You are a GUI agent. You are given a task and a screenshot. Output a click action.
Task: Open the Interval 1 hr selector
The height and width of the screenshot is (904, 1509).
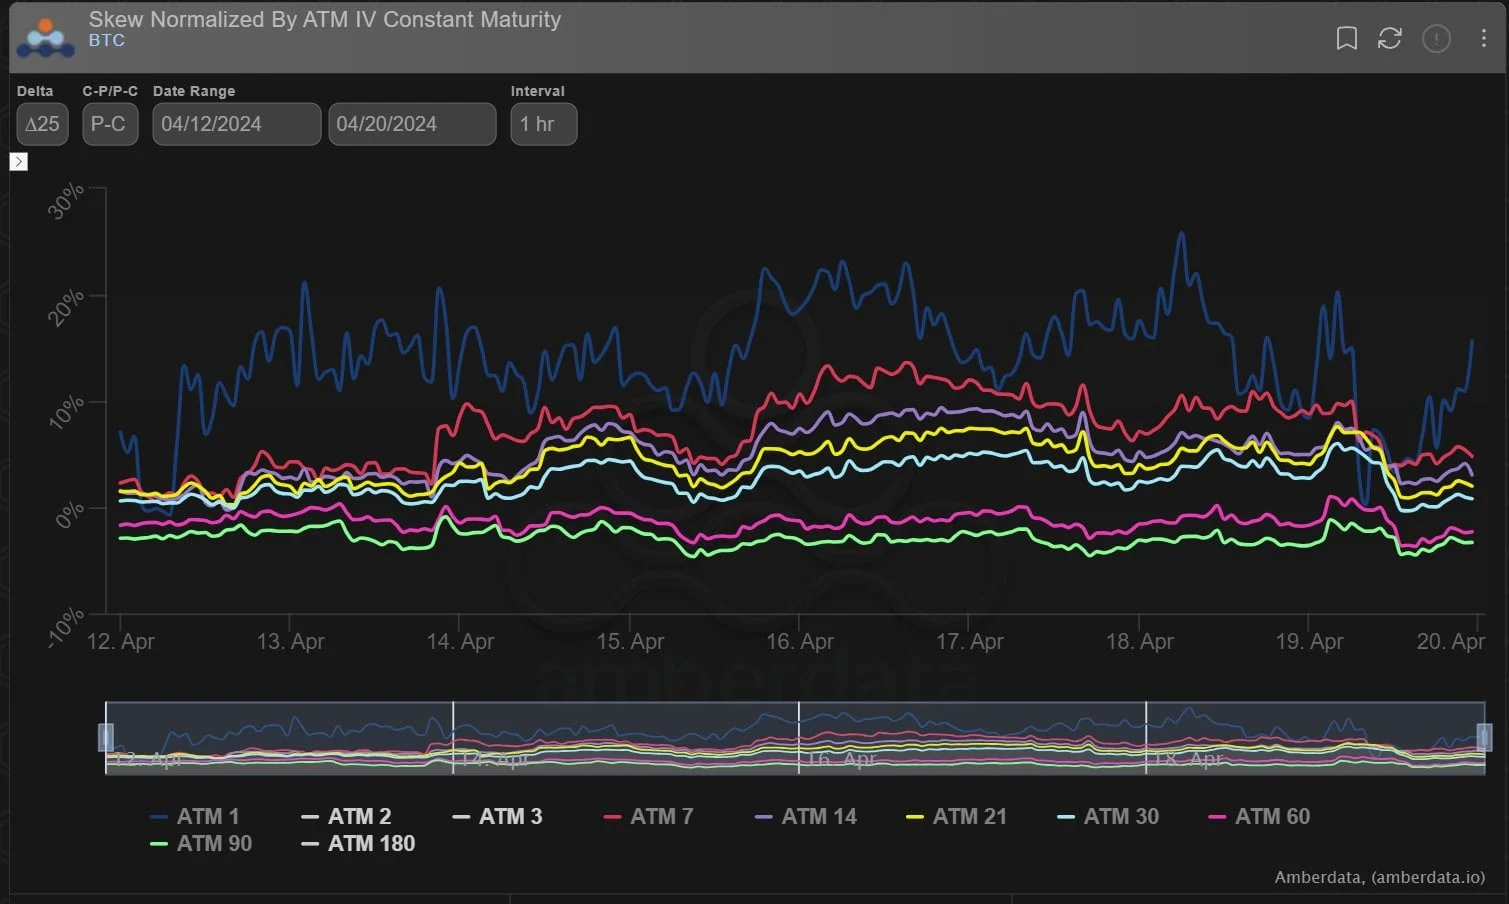[x=543, y=124]
